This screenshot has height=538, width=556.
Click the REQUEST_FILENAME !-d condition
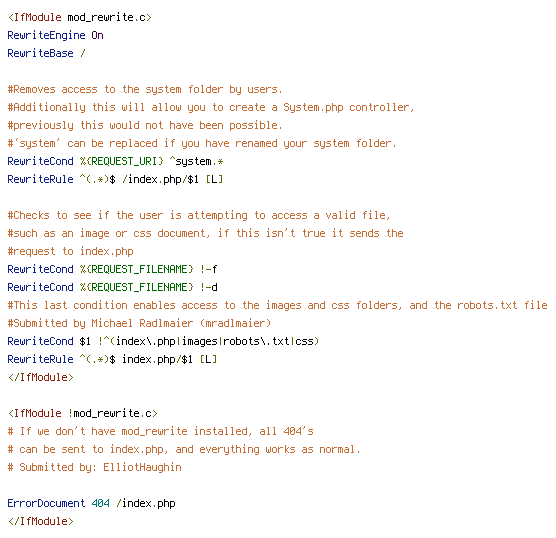(112, 287)
